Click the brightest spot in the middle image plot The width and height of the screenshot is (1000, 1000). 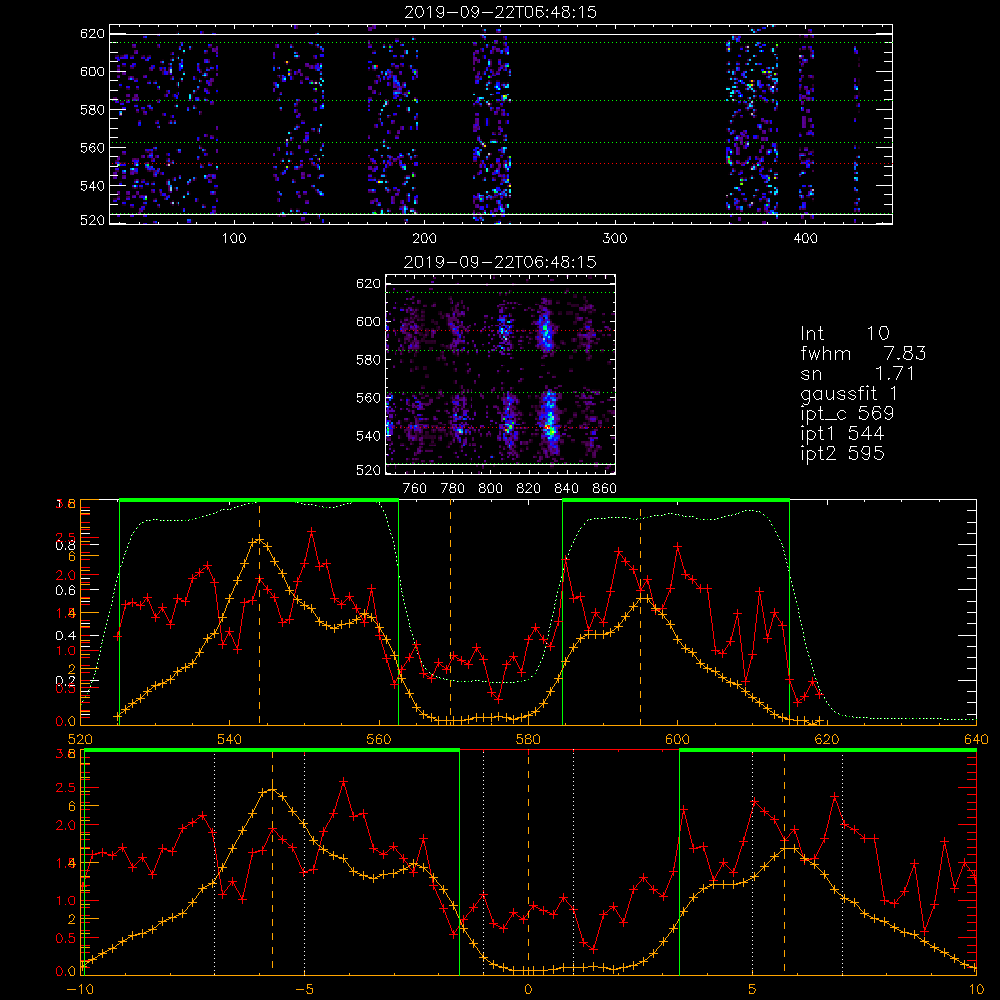[547, 427]
